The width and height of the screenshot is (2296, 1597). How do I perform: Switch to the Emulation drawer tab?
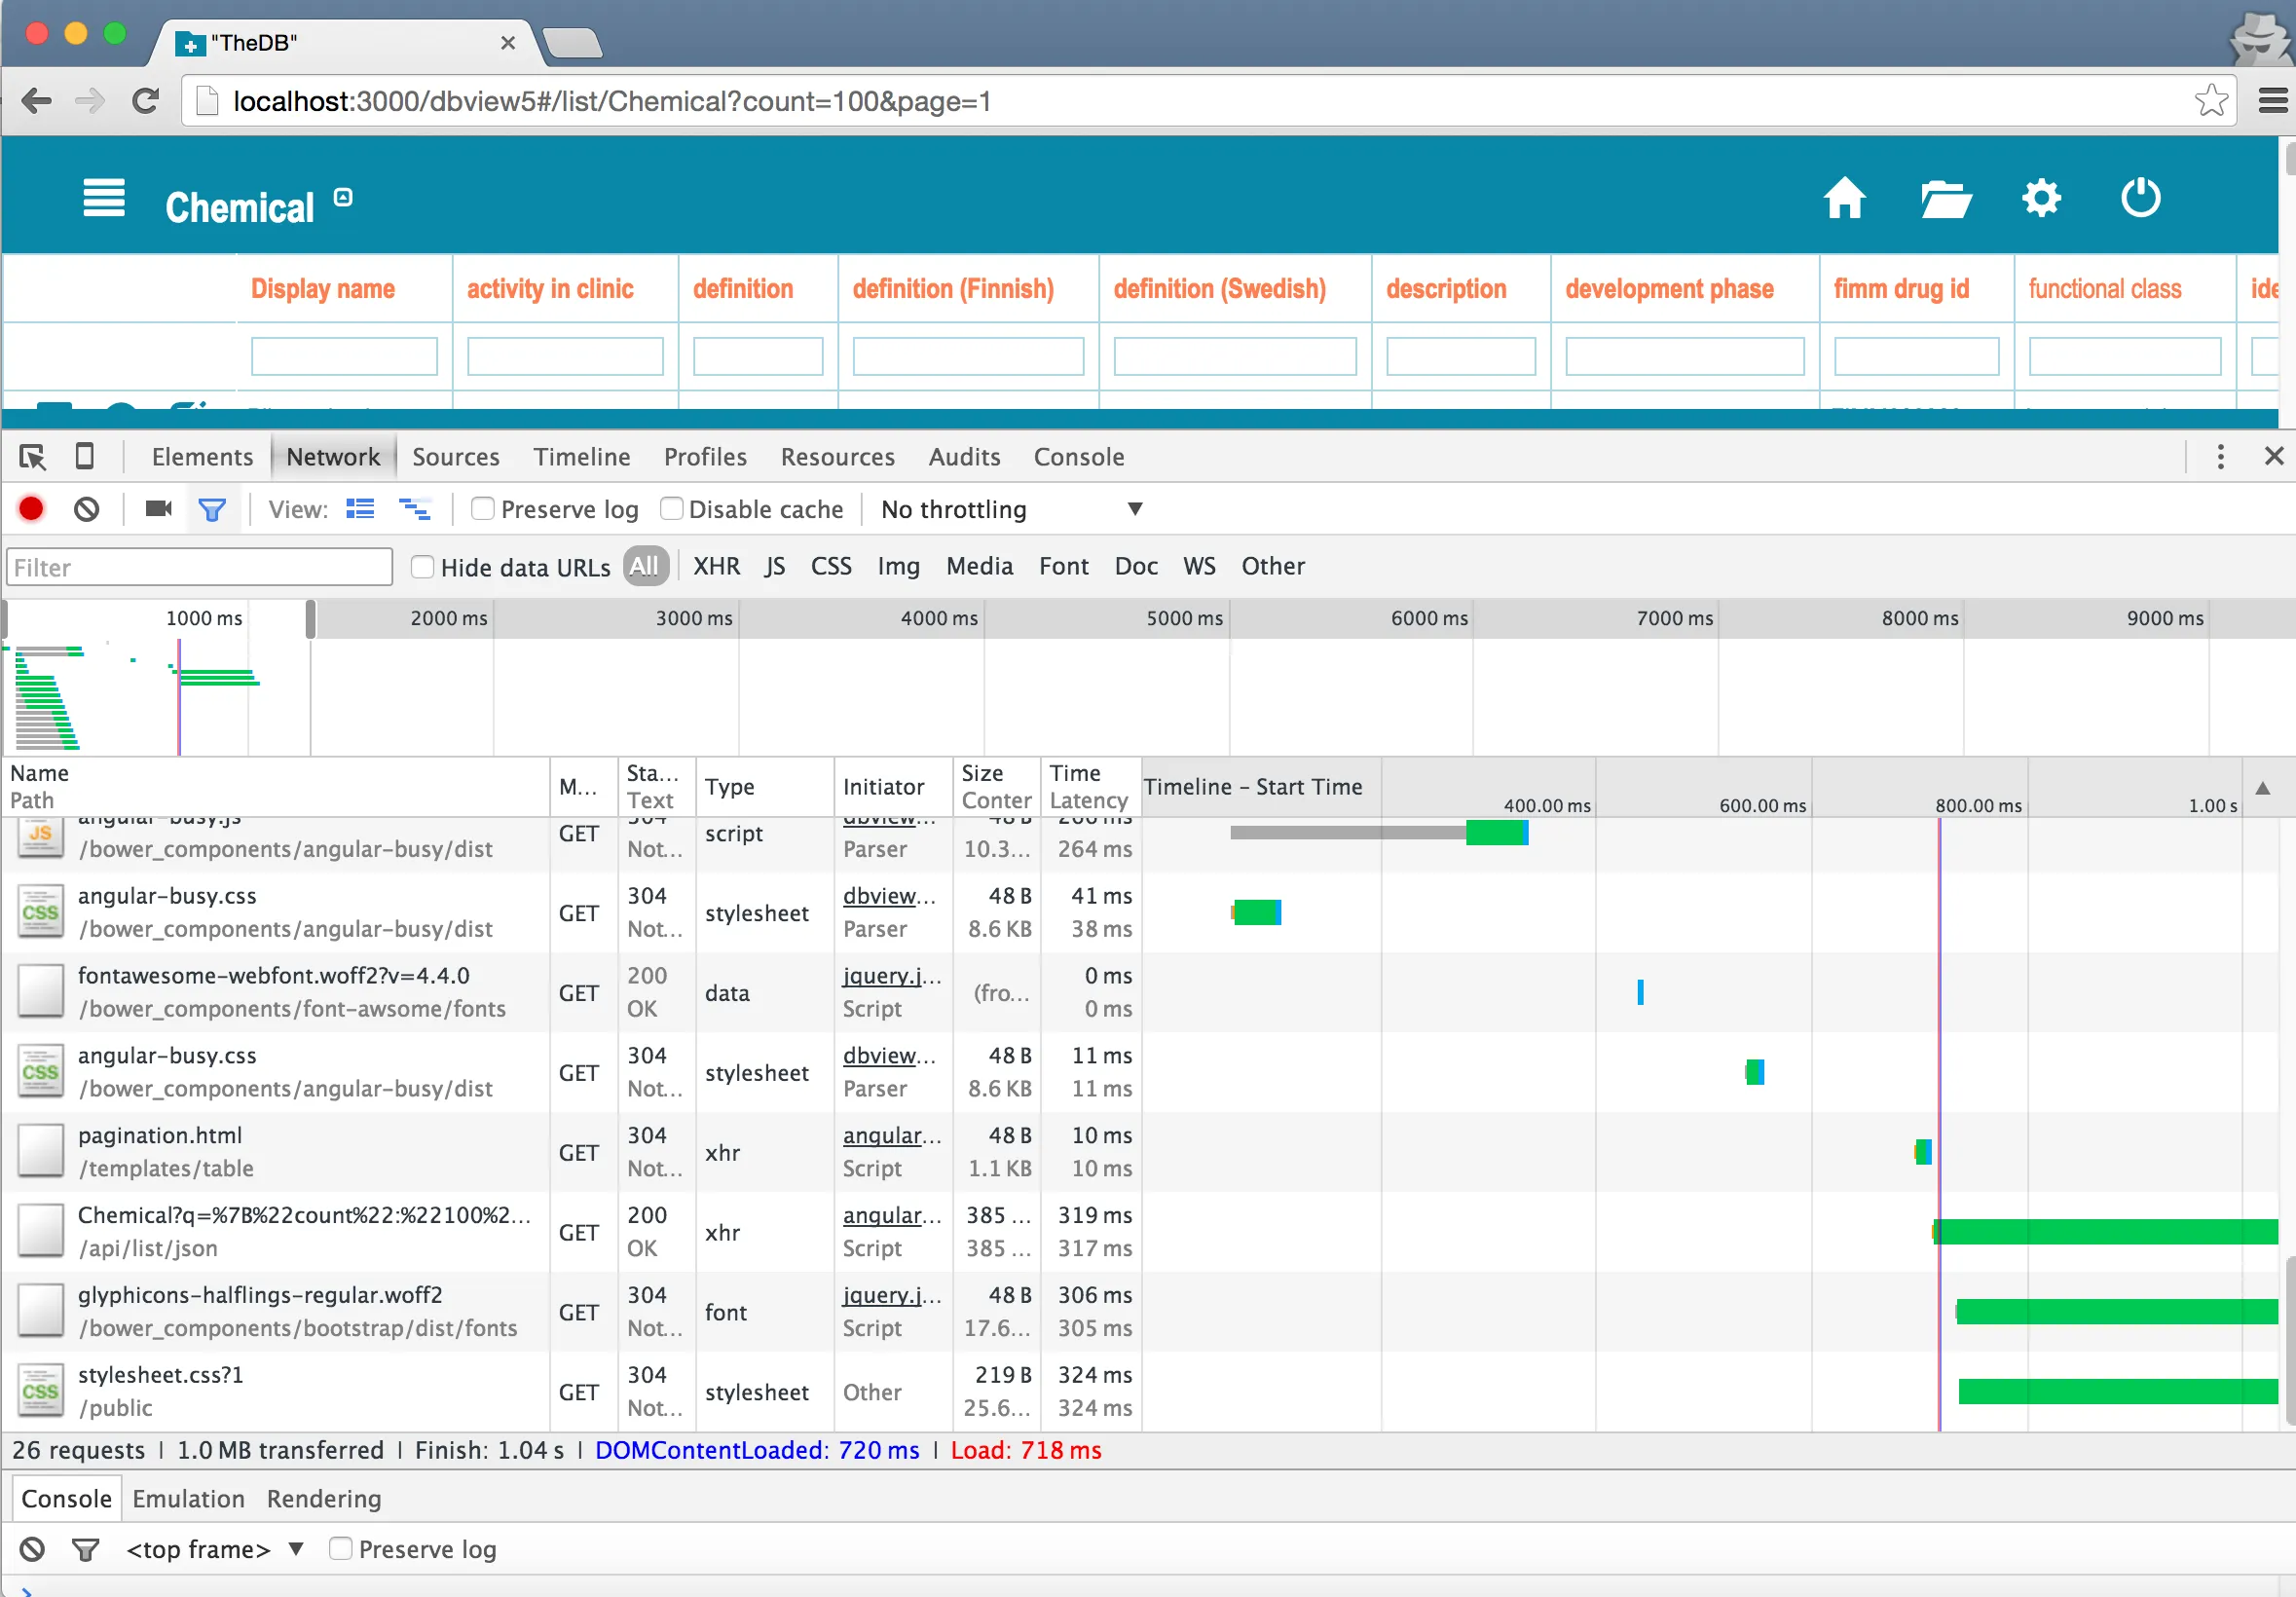click(188, 1499)
